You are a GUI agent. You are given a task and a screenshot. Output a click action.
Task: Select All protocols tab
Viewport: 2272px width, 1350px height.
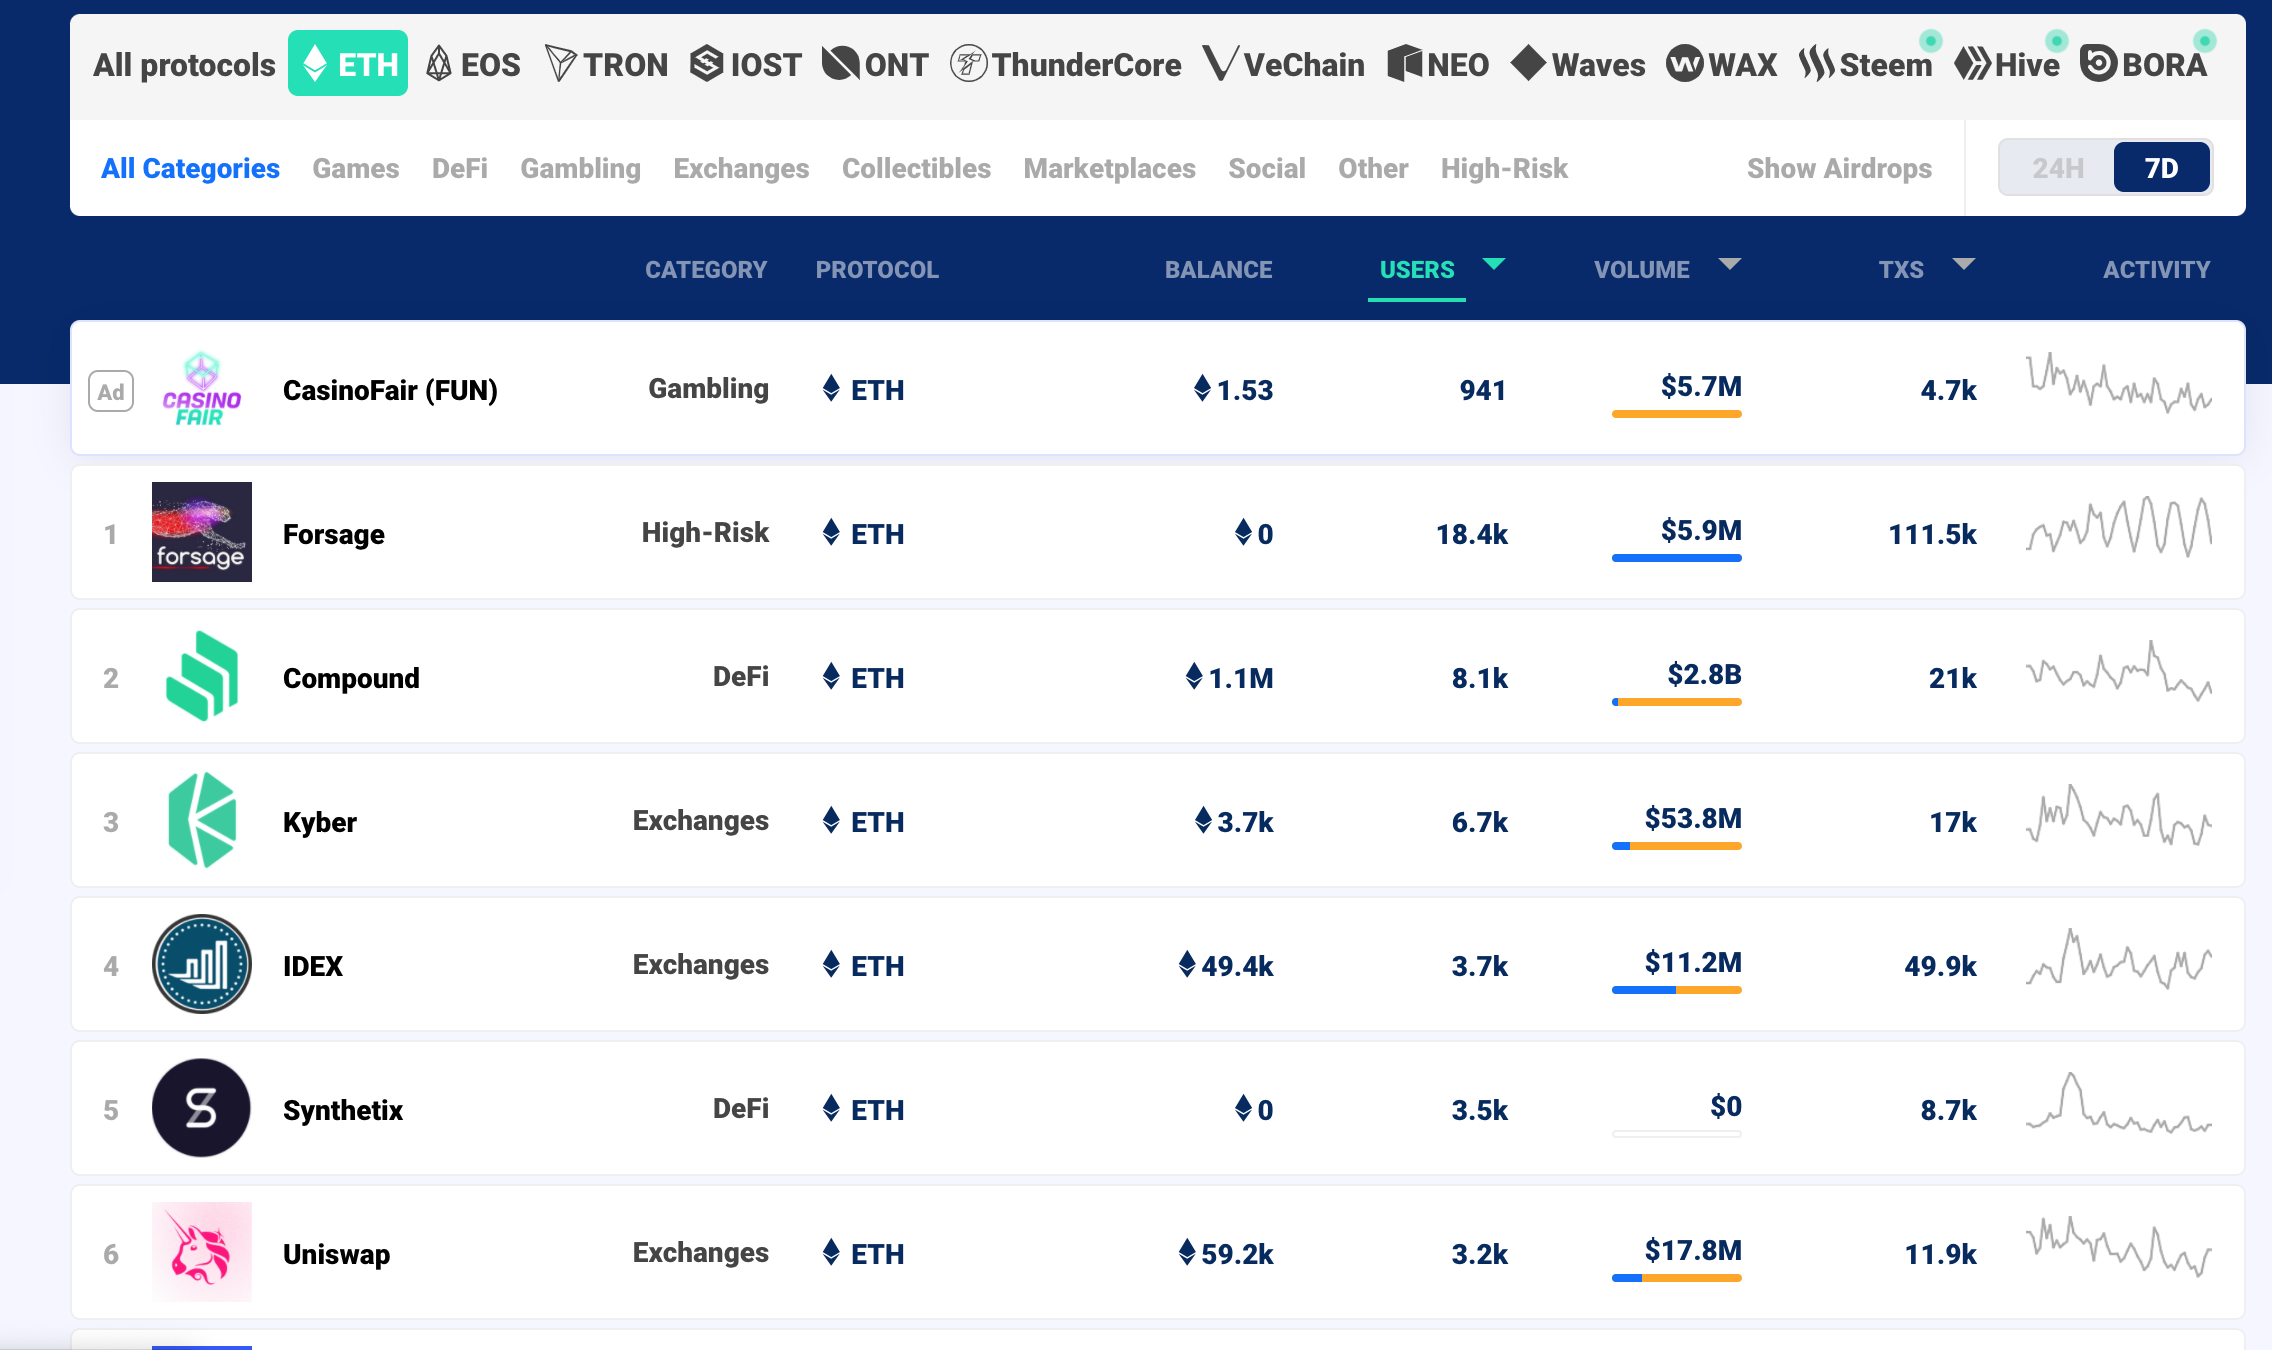coord(184,65)
